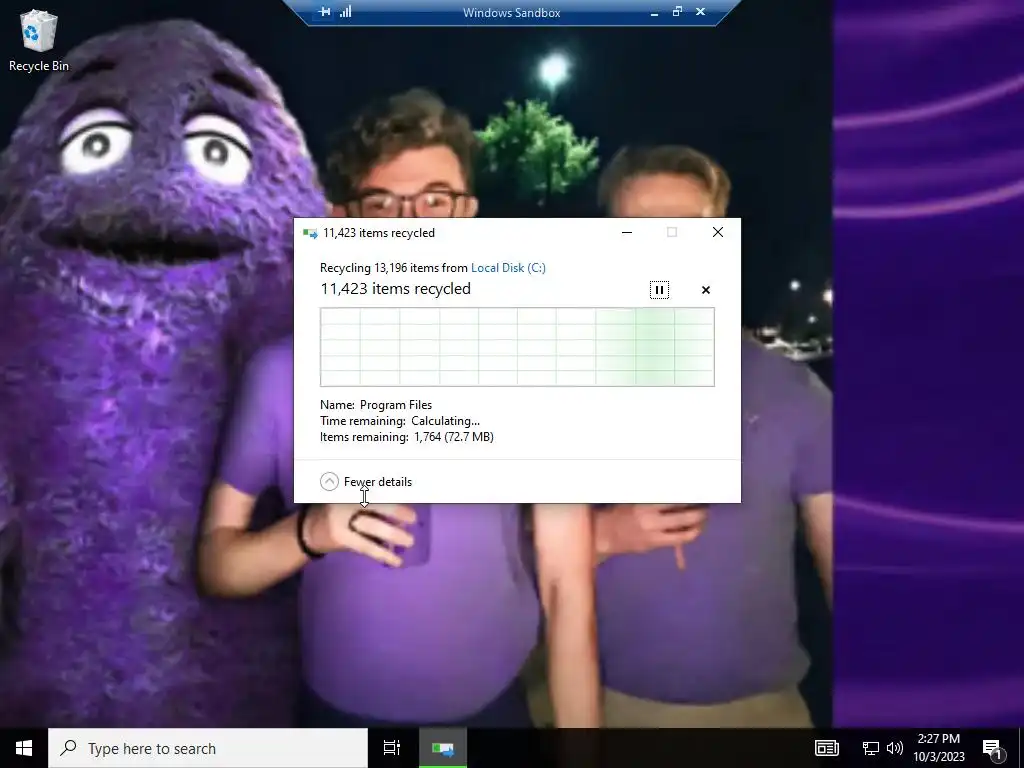Collapse the dialog using Fewer details chevron
This screenshot has width=1024, height=768.
pyautogui.click(x=329, y=482)
